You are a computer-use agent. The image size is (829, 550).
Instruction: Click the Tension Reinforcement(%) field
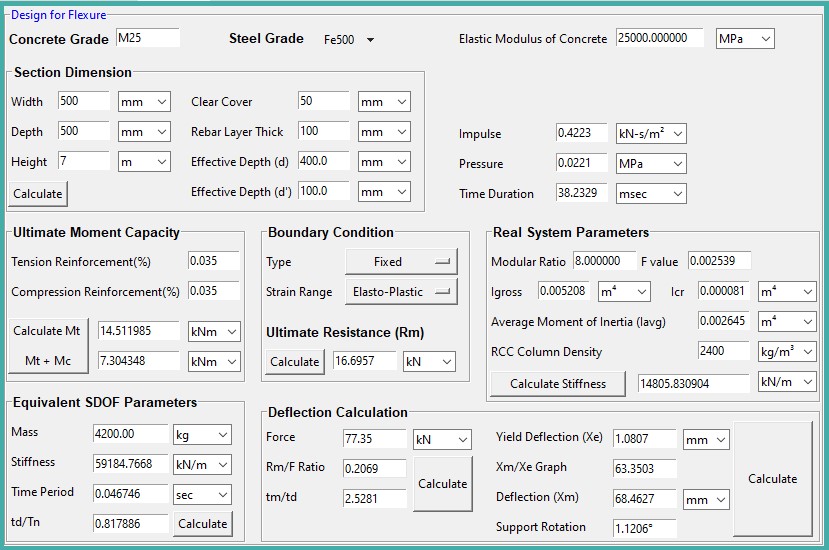[x=214, y=261]
